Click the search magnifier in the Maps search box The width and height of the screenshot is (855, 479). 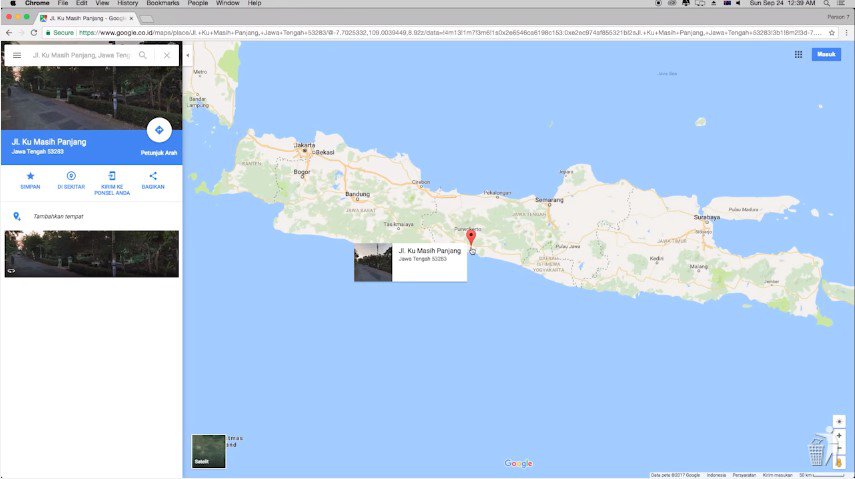[x=143, y=55]
